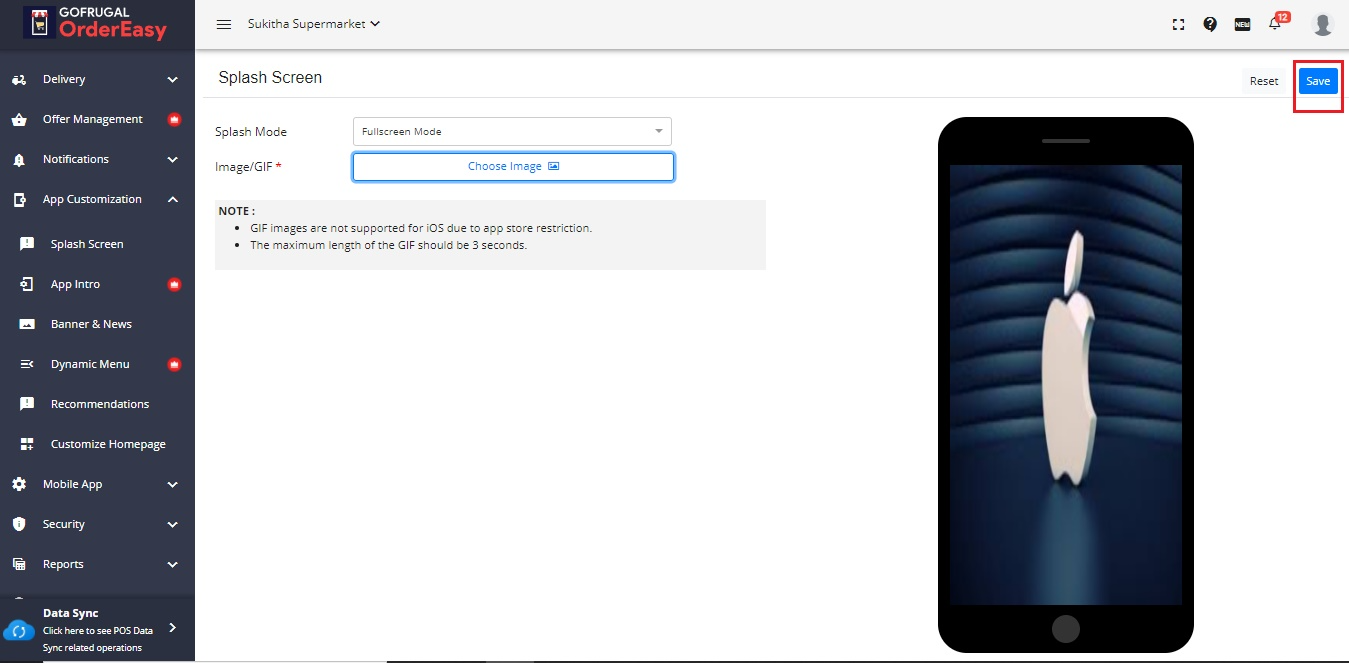Click the Image/GIF field label
1349x663 pixels.
point(248,167)
